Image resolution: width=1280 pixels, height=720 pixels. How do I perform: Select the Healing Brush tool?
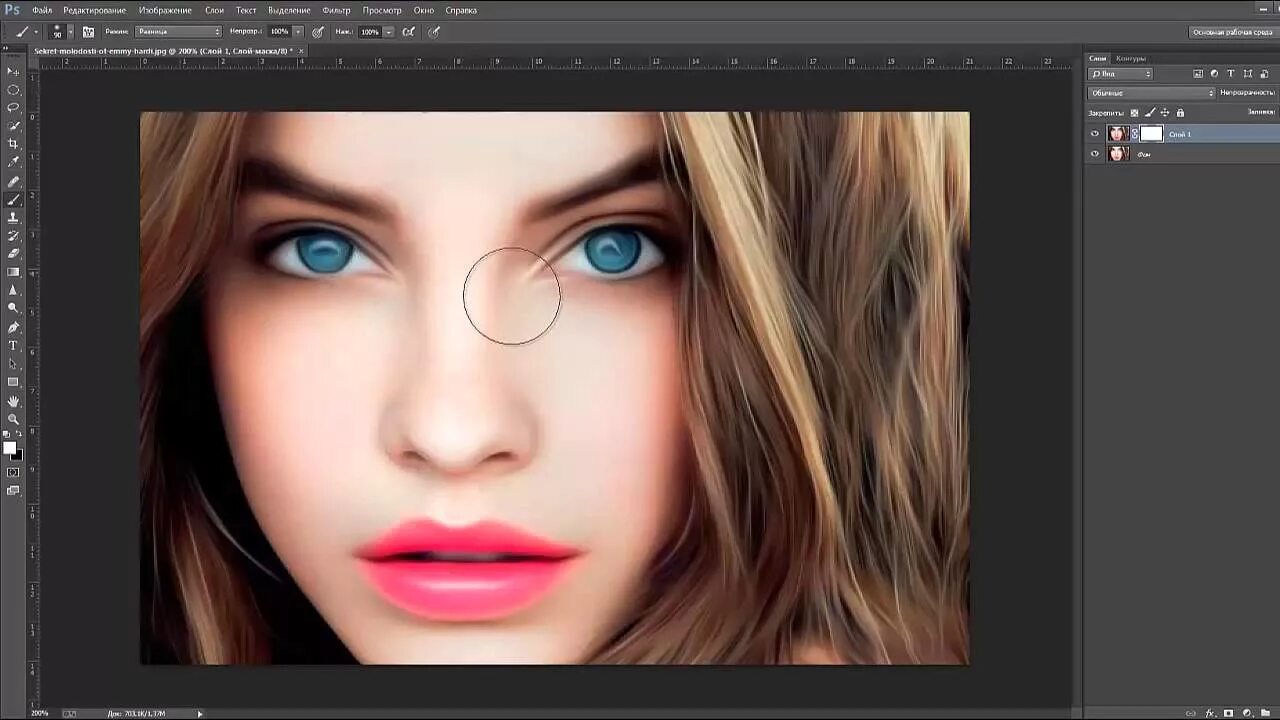[13, 182]
